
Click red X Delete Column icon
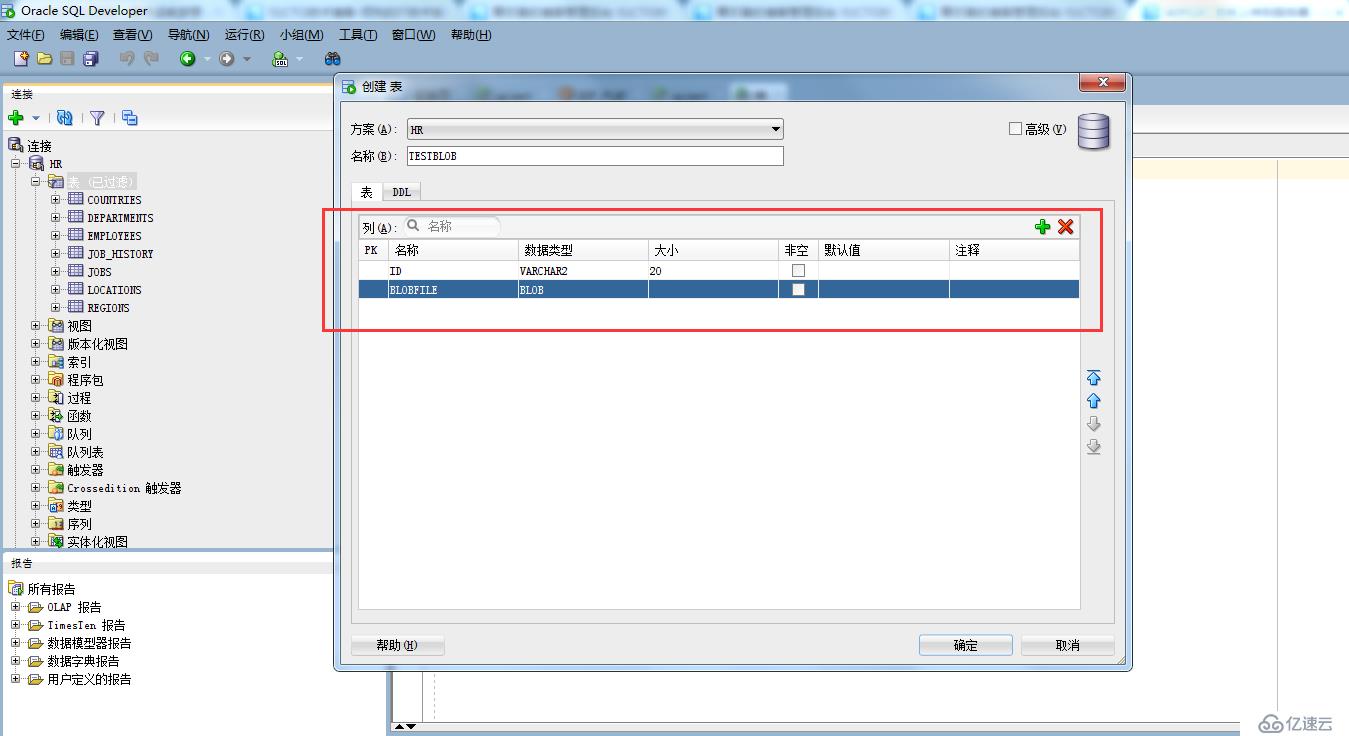pos(1066,227)
